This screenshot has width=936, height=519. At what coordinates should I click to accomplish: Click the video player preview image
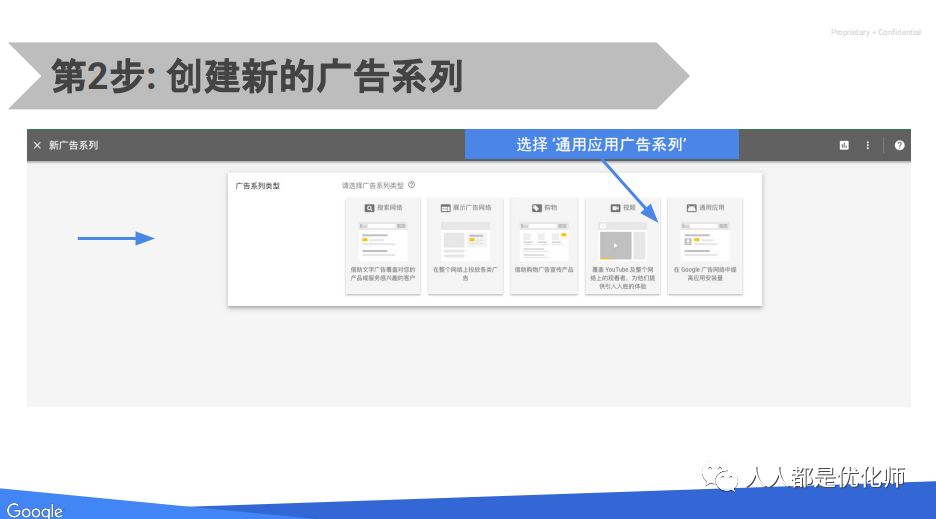click(623, 241)
